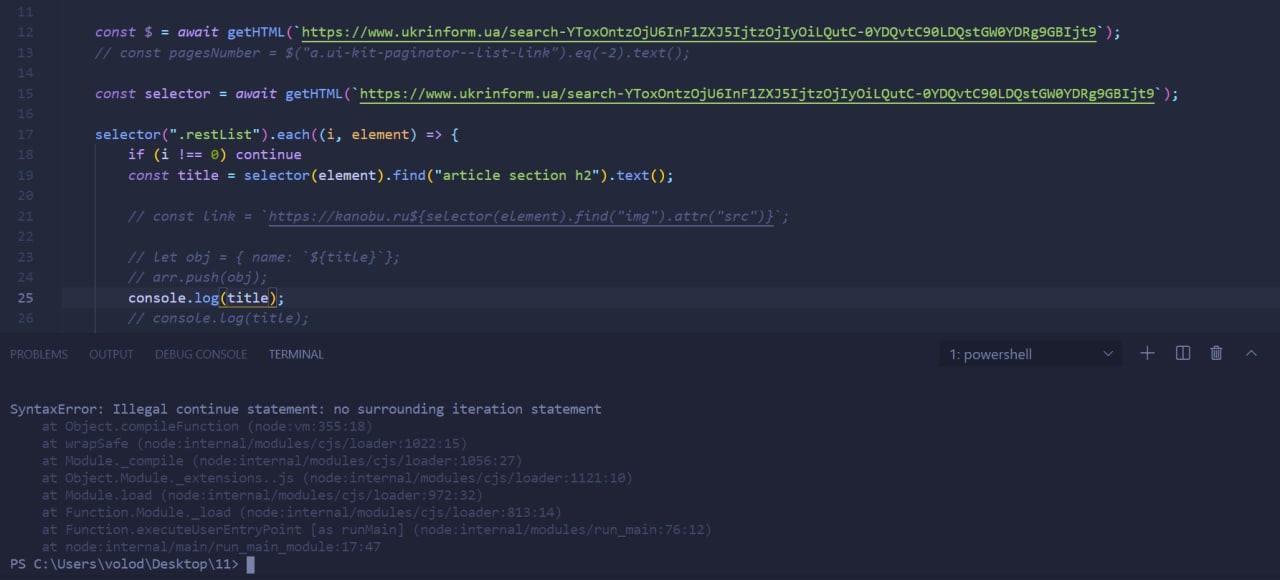
Task: Click 'at Module._compile' stack trace line
Action: (282, 460)
